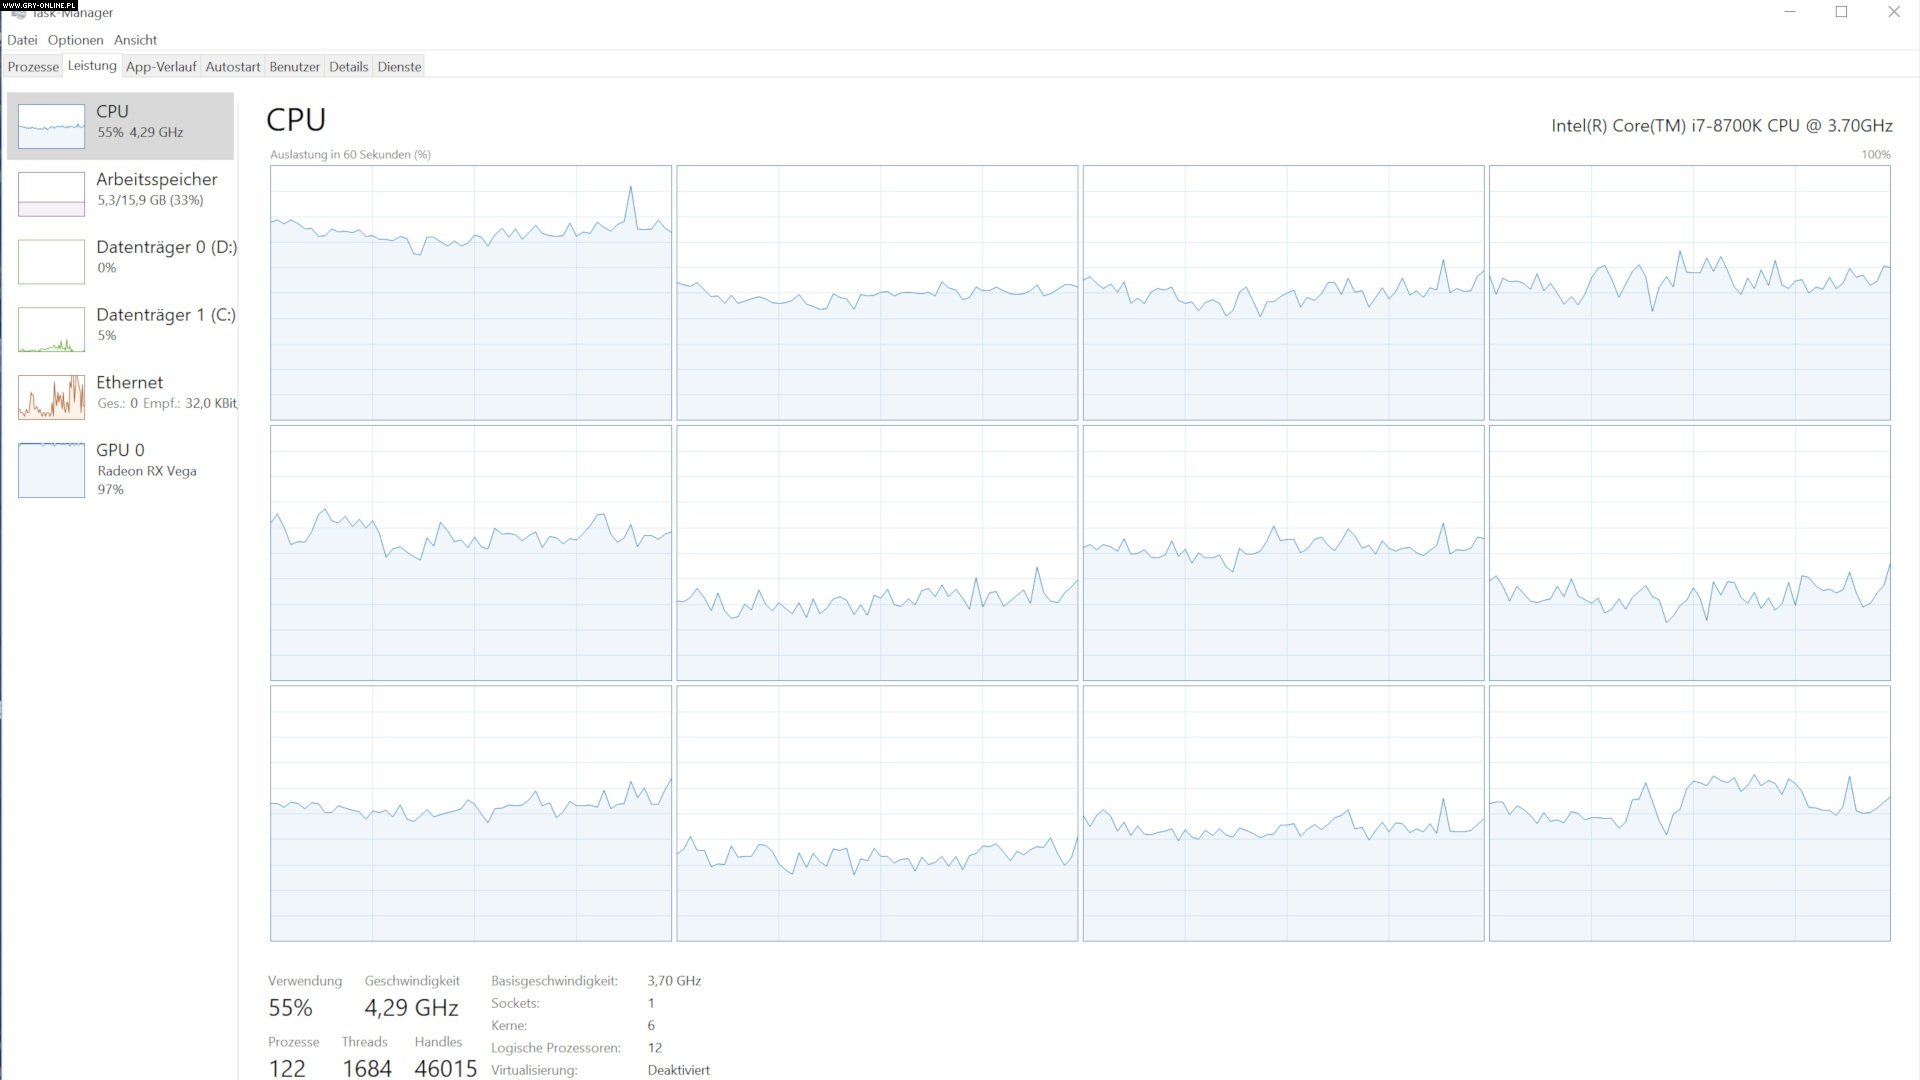Maximize the Task Manager window
Image resolution: width=1920 pixels, height=1080 pixels.
[1841, 12]
